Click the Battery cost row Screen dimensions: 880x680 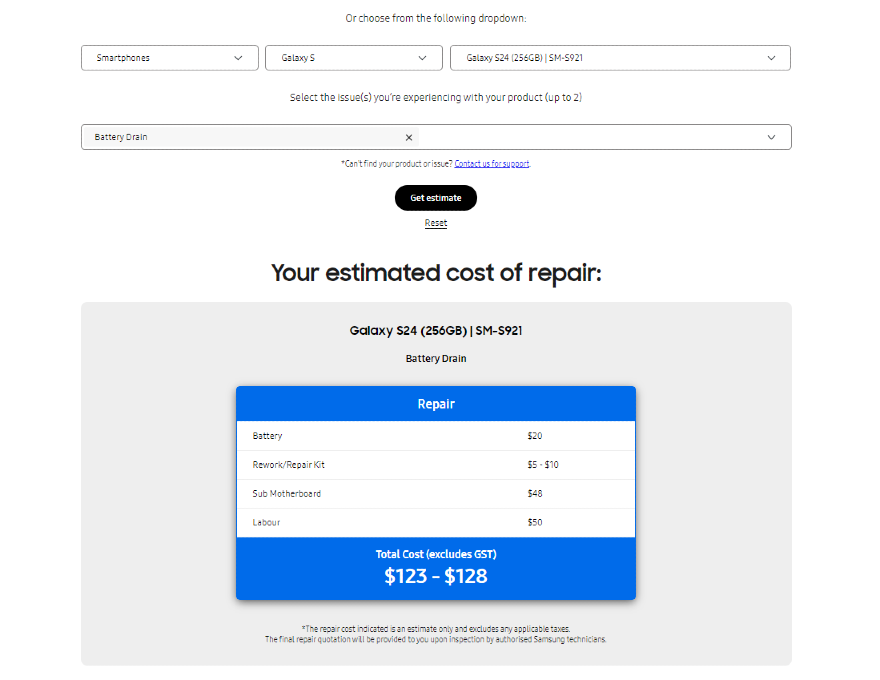(436, 436)
